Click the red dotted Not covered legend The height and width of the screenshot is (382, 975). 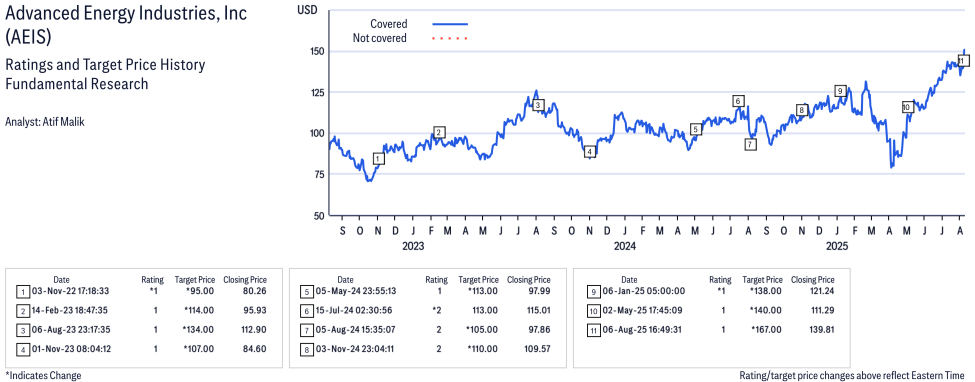(450, 39)
